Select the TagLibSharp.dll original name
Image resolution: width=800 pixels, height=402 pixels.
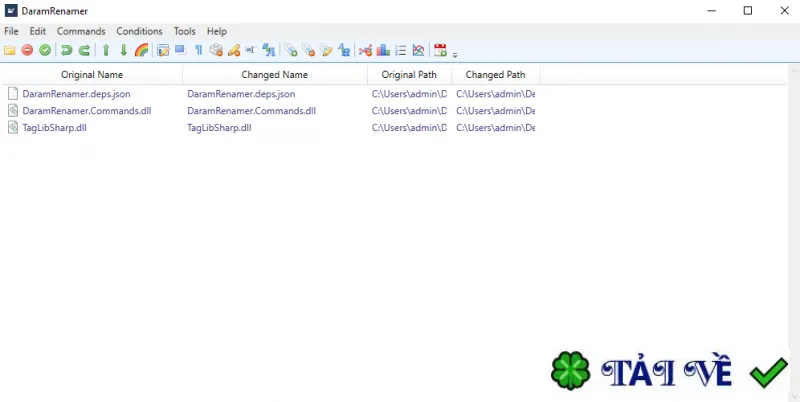(x=55, y=128)
